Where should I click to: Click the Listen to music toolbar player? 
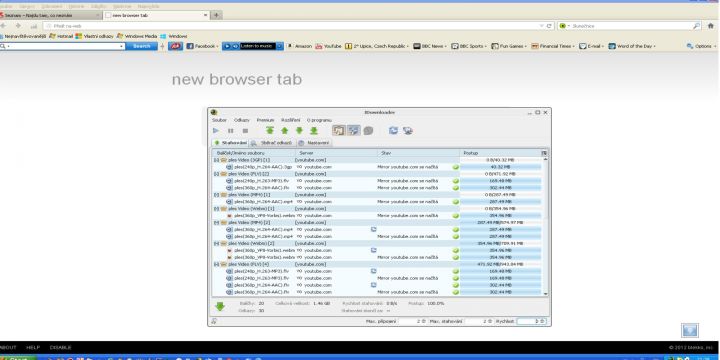click(253, 46)
